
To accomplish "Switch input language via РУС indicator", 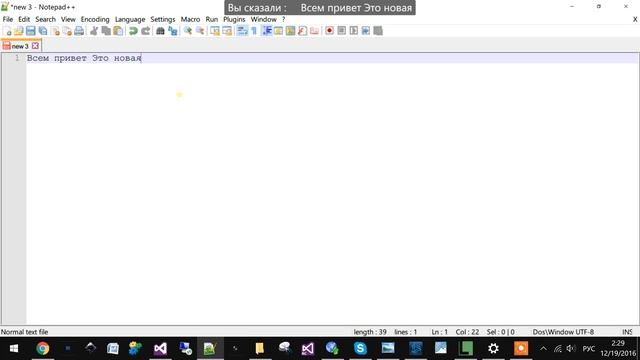I will pos(588,349).
